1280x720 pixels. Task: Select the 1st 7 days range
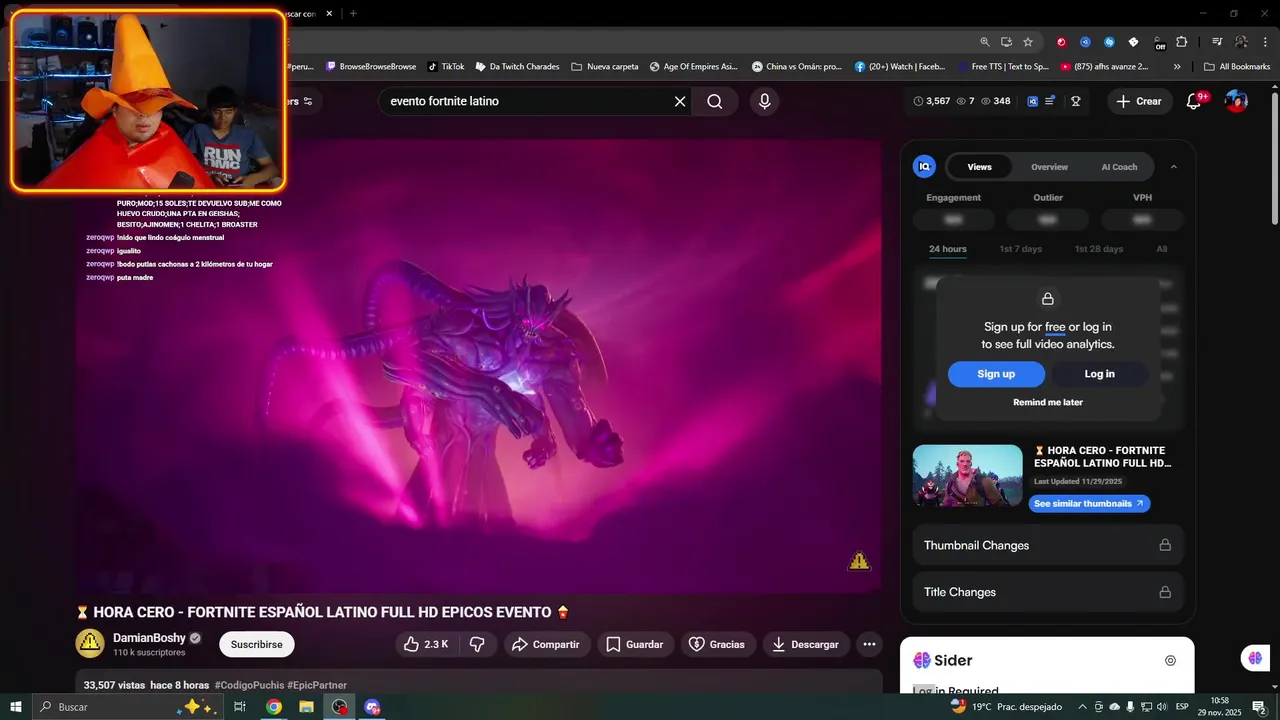click(1020, 249)
